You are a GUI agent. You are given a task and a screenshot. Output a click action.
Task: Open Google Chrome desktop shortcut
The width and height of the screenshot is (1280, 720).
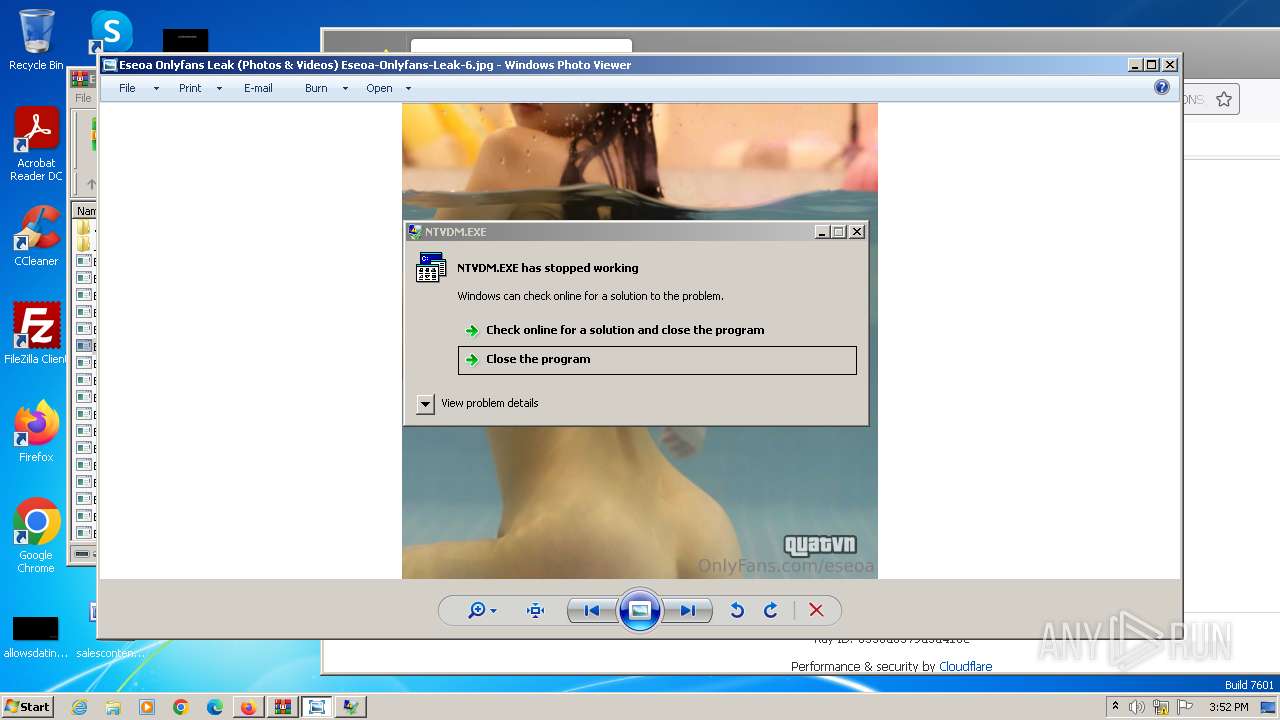tap(36, 536)
